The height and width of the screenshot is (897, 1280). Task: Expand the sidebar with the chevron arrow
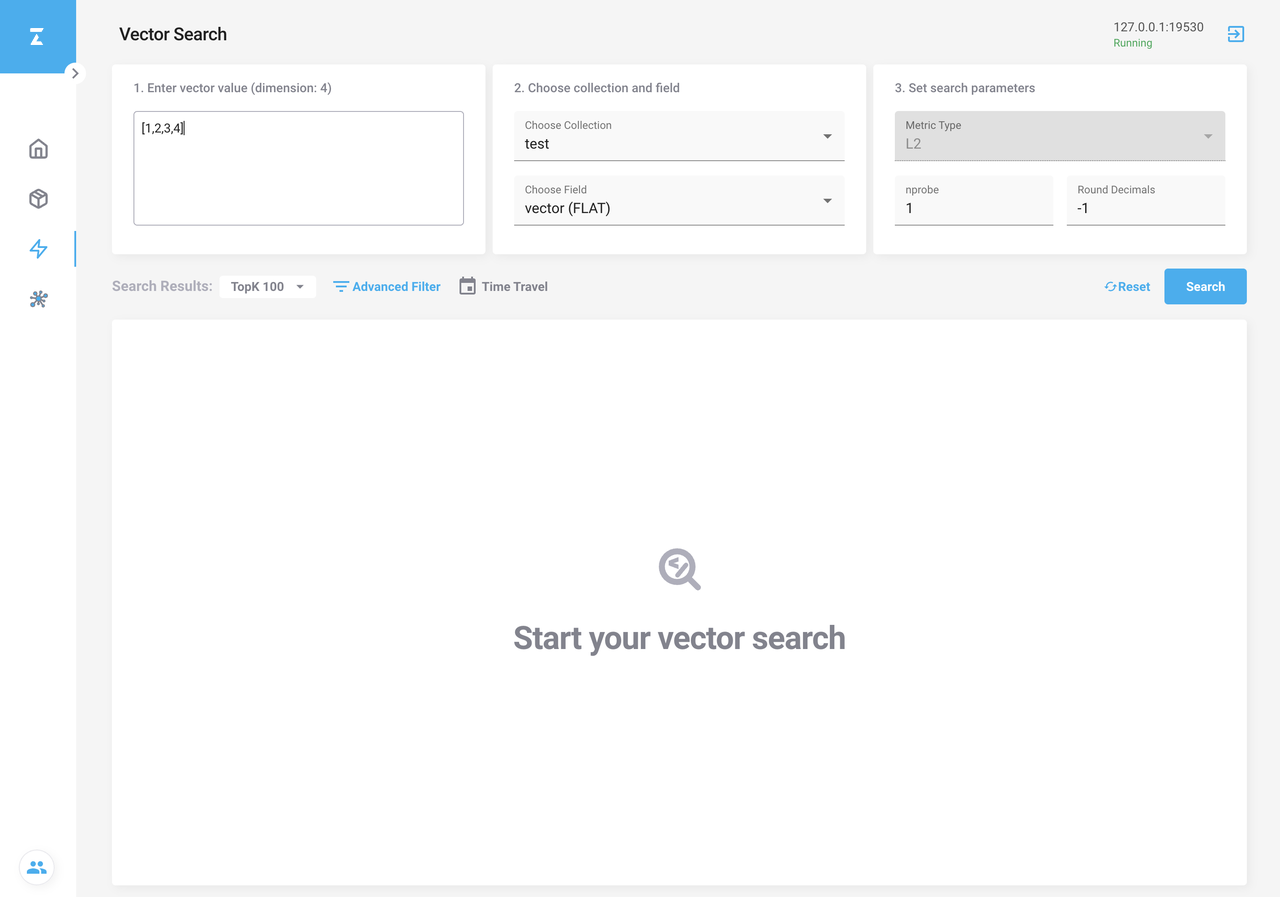(75, 73)
